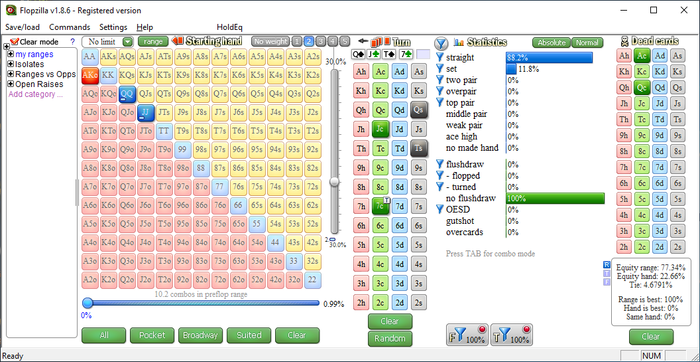Click the Statistics bar chart icon
The height and width of the screenshot is (362, 700).
point(458,42)
